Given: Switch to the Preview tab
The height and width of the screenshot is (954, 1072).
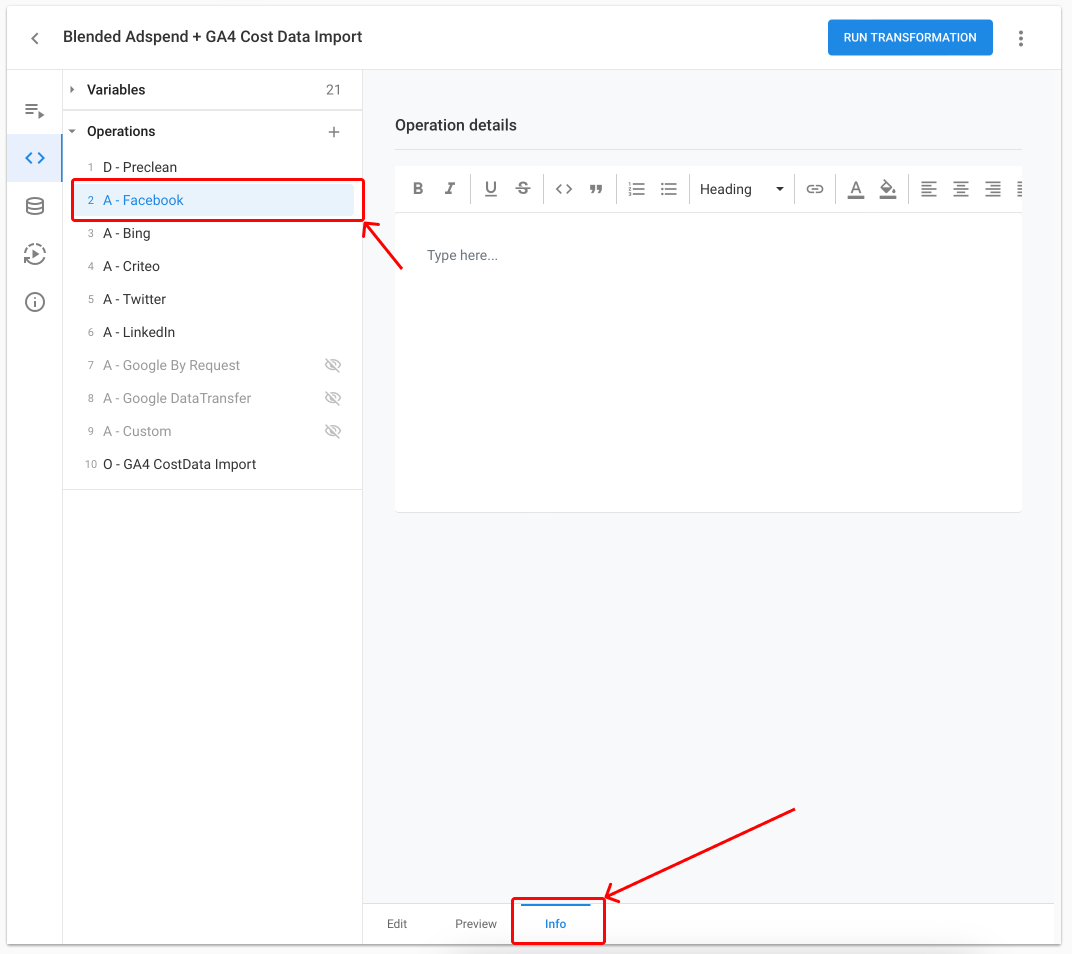Looking at the screenshot, I should [x=476, y=924].
